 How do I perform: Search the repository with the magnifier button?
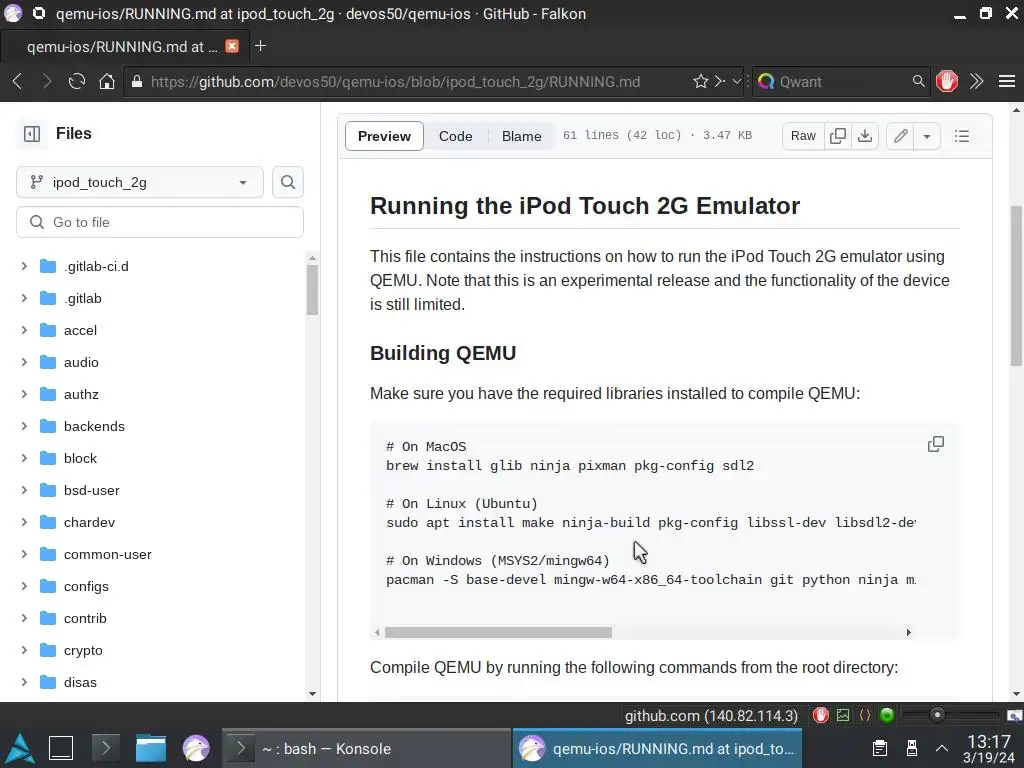click(287, 182)
